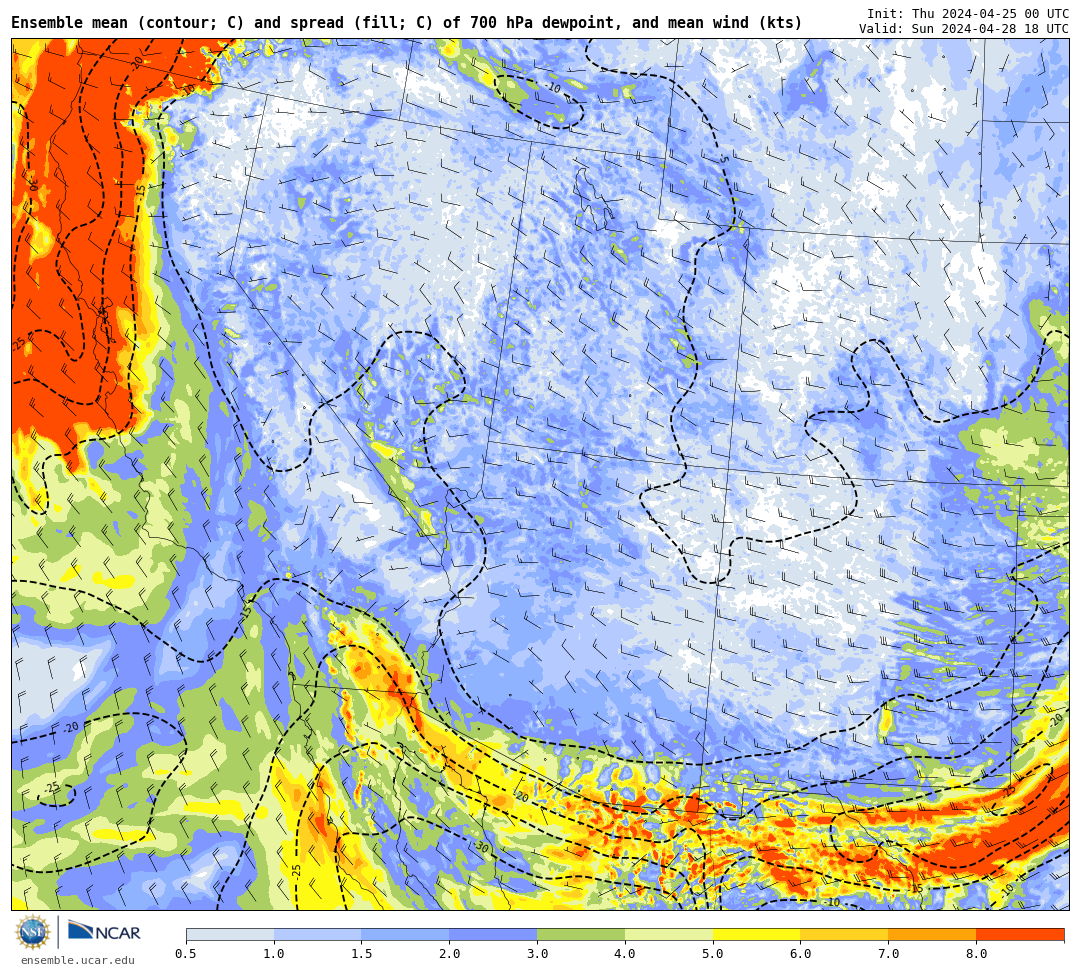The image size is (1080, 973).
Task: Click the 1.5–2.0 blue colorbar segment
Action: click(x=406, y=934)
